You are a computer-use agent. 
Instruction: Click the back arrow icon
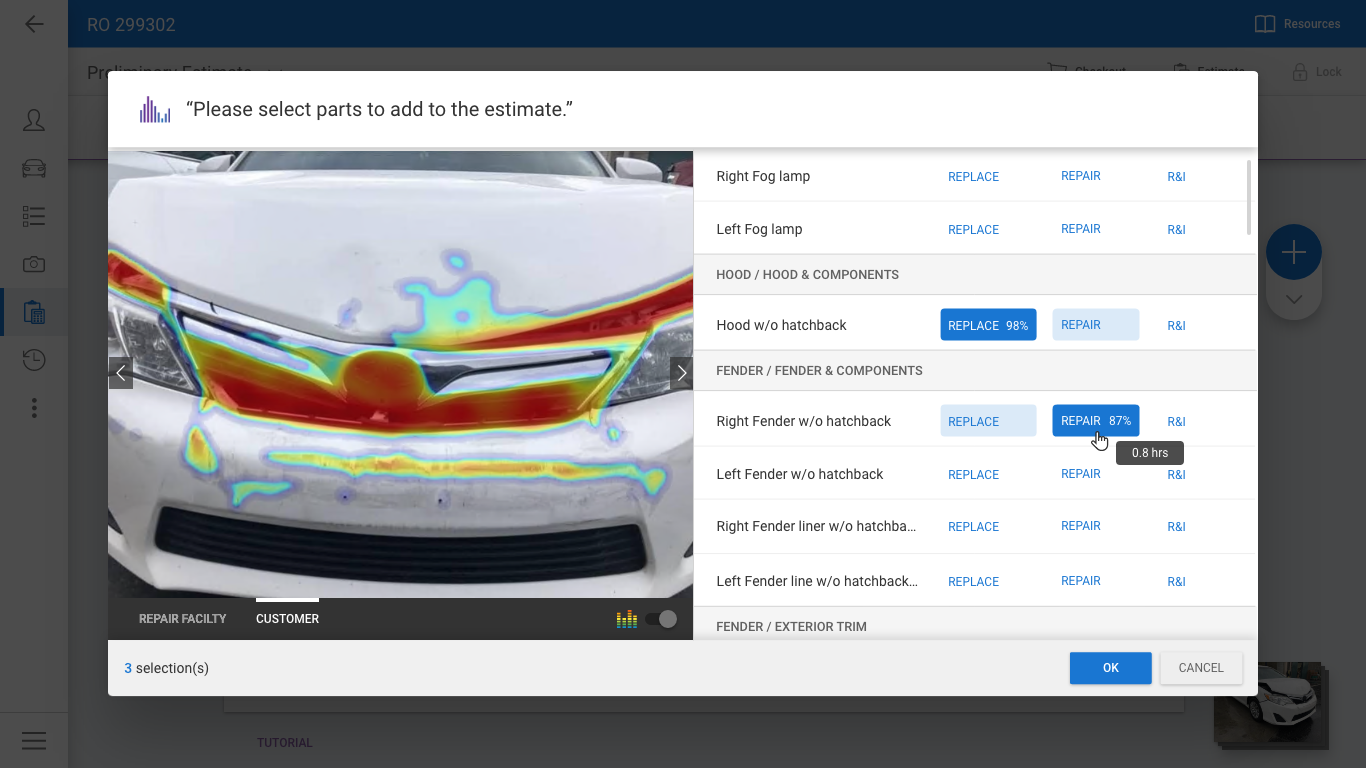point(34,24)
